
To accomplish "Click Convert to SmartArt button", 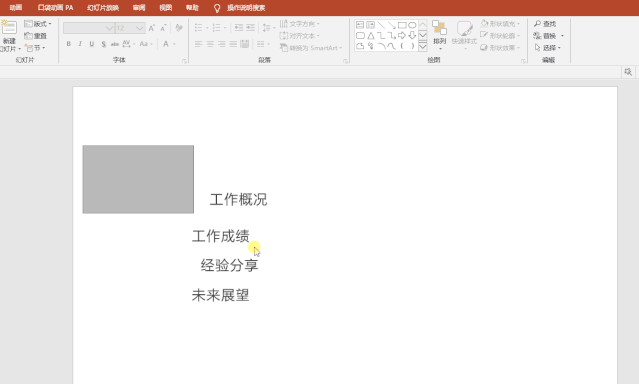I will point(312,48).
